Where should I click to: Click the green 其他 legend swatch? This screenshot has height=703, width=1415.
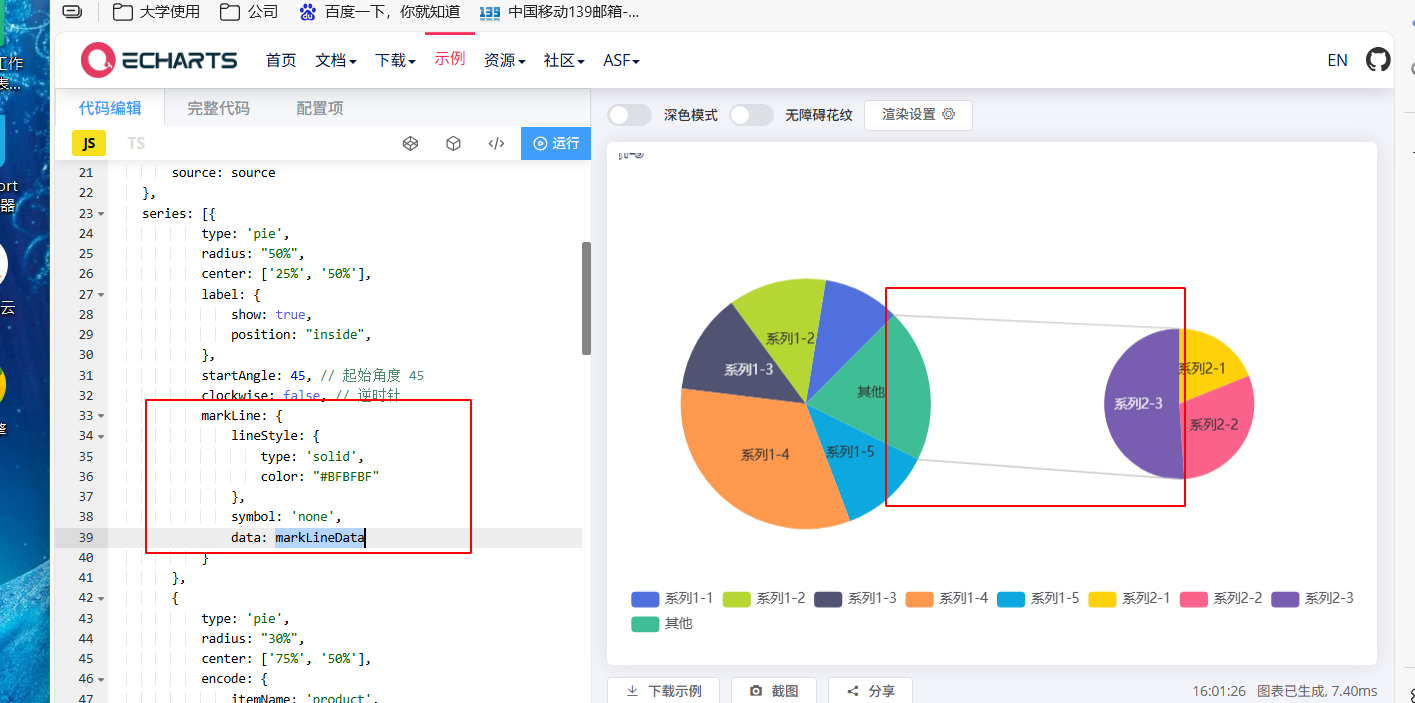click(644, 623)
